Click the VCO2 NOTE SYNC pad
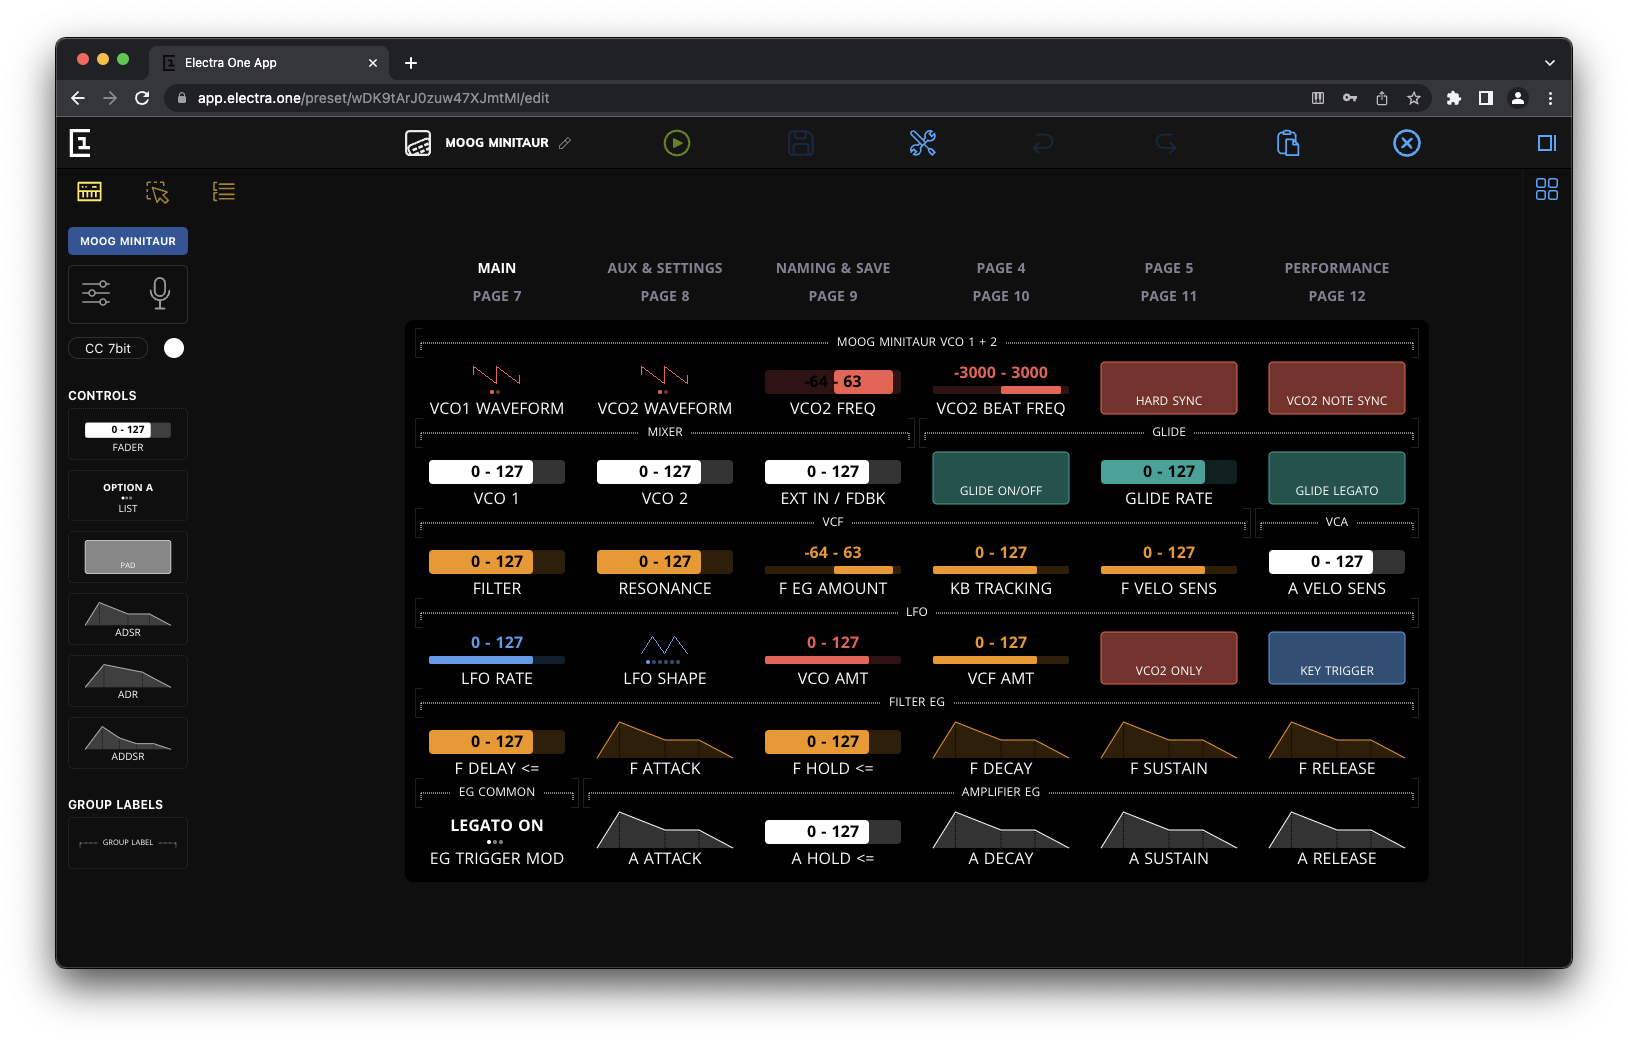Viewport: 1628px width, 1042px height. tap(1336, 388)
